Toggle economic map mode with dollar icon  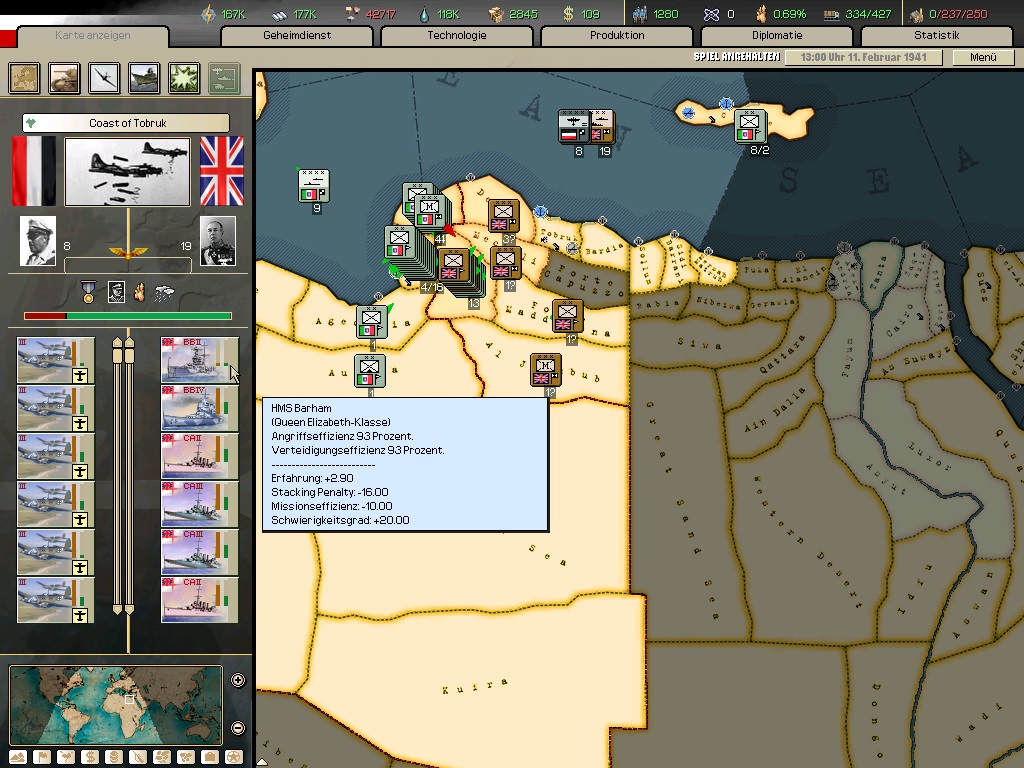pyautogui.click(x=90, y=757)
